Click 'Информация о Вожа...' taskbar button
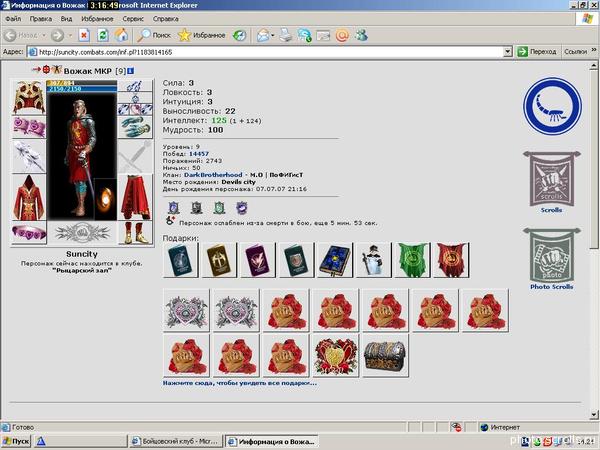 (271, 441)
